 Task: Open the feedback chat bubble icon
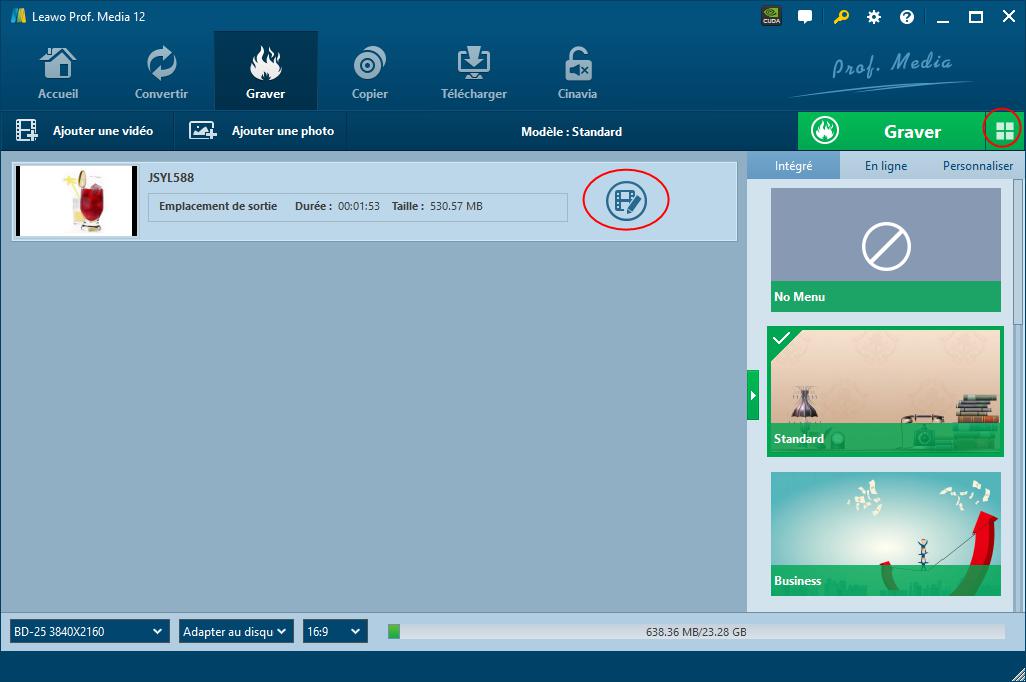805,16
